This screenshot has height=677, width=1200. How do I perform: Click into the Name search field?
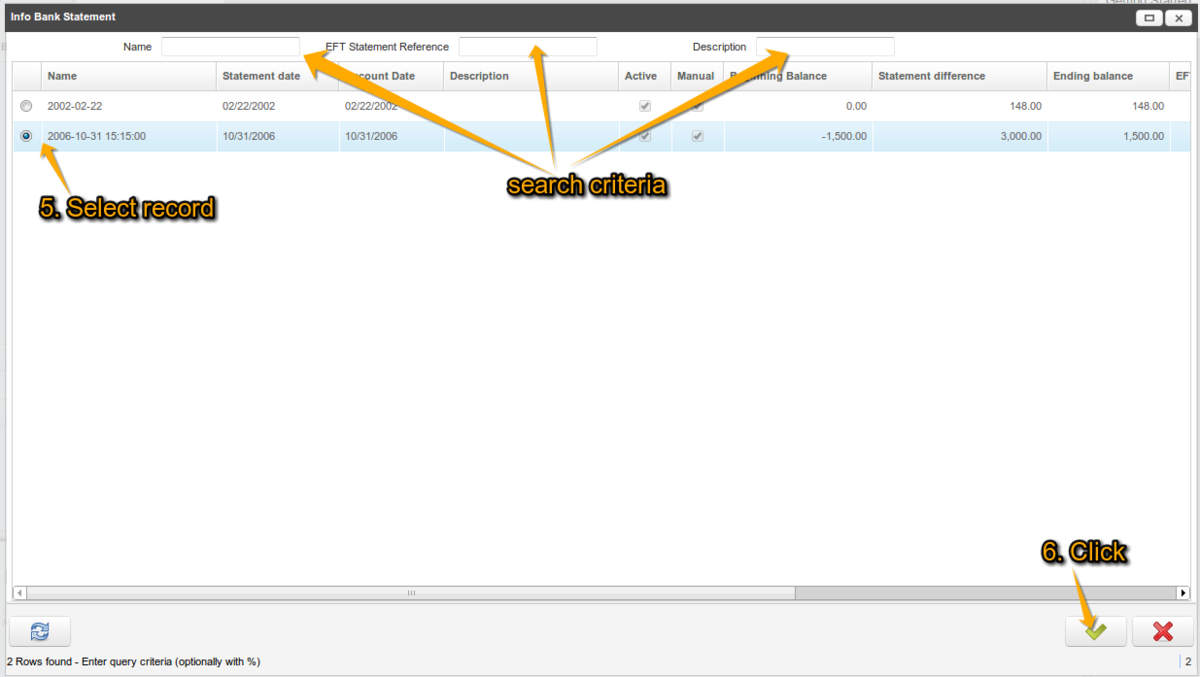pos(230,47)
